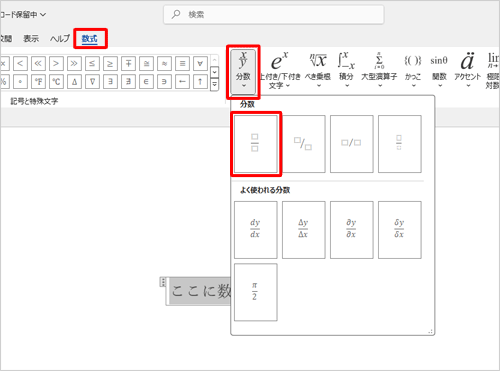Insert the up arrow symbol

(200, 82)
